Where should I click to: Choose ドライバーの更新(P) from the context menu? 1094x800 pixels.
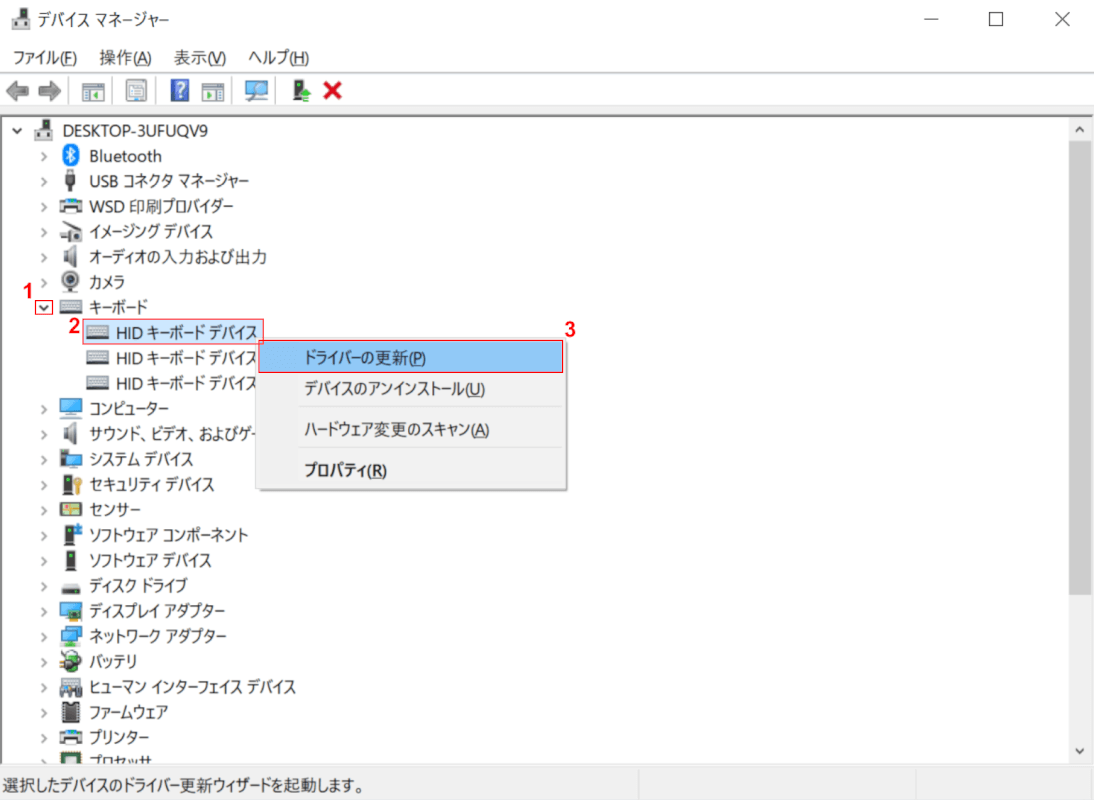click(x=365, y=357)
